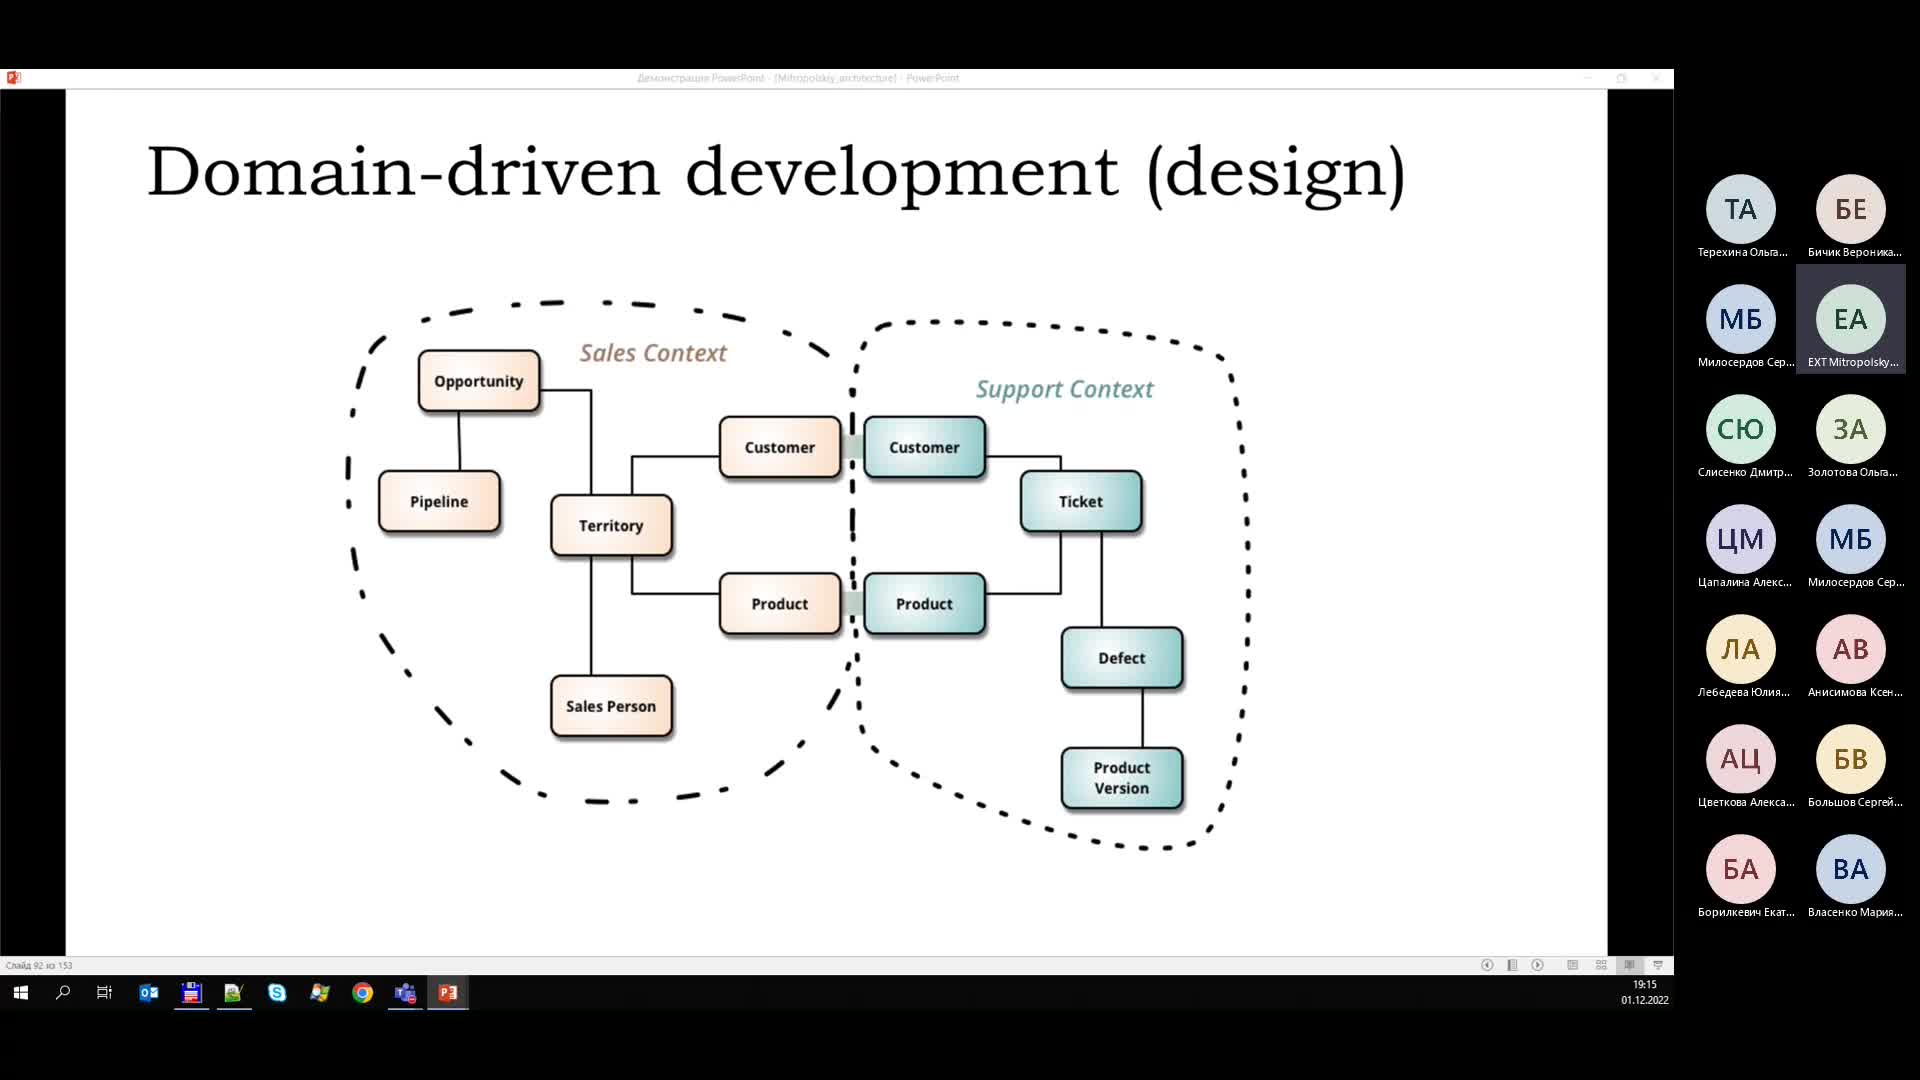
Task: Select second МБ Милосердов avatar beside Цапалина
Action: 1851,539
